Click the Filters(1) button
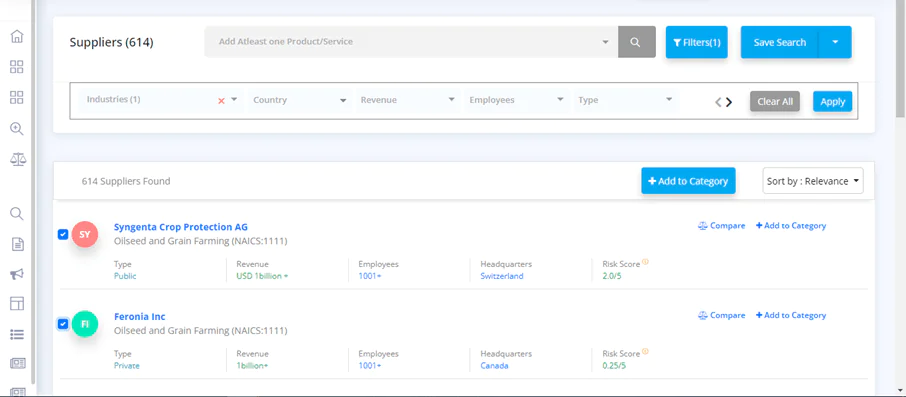906x397 pixels. pos(696,42)
